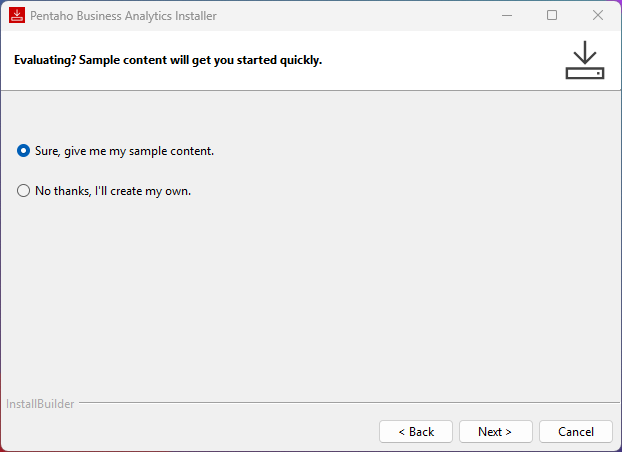
Task: Click the 'No thanks, I'll create my own.' label text
Action: pyautogui.click(x=112, y=191)
